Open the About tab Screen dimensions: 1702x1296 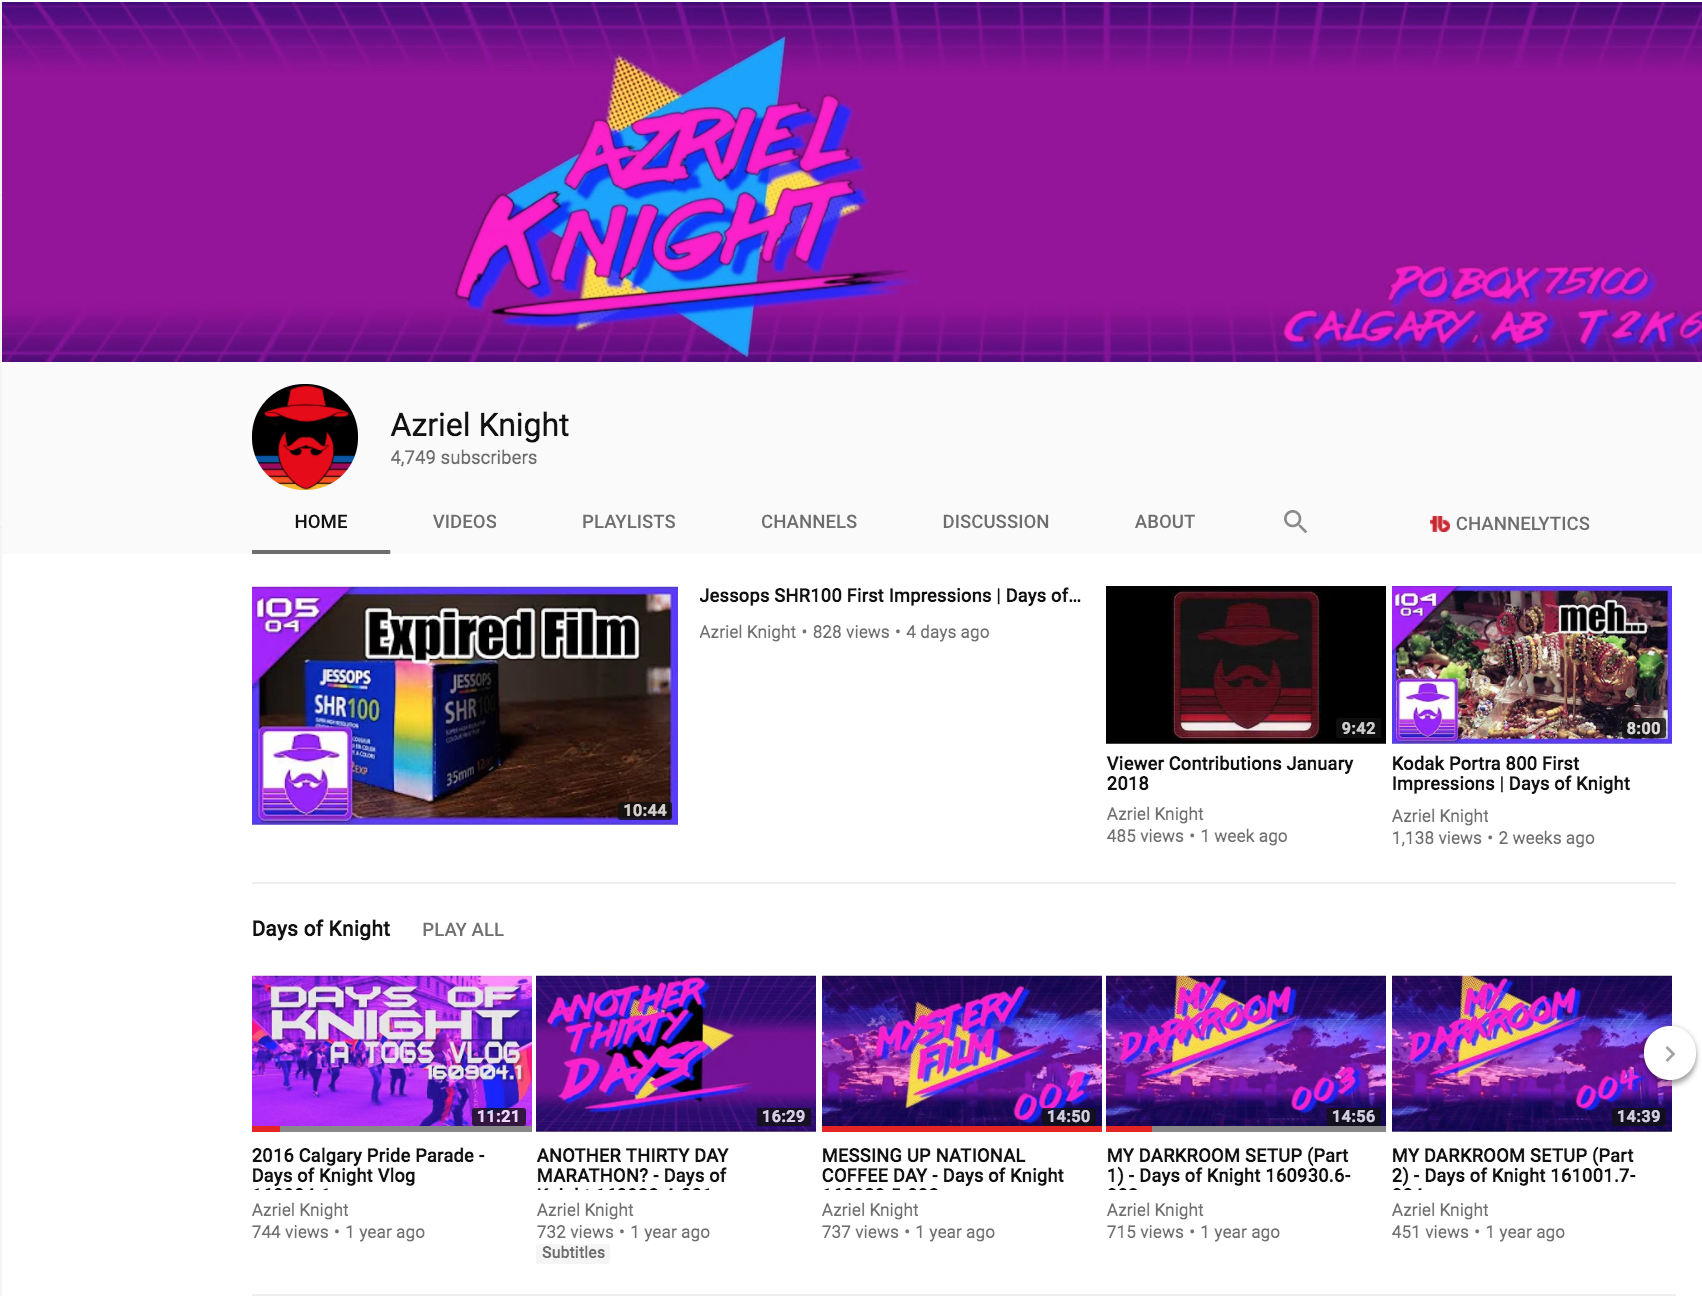1164,521
